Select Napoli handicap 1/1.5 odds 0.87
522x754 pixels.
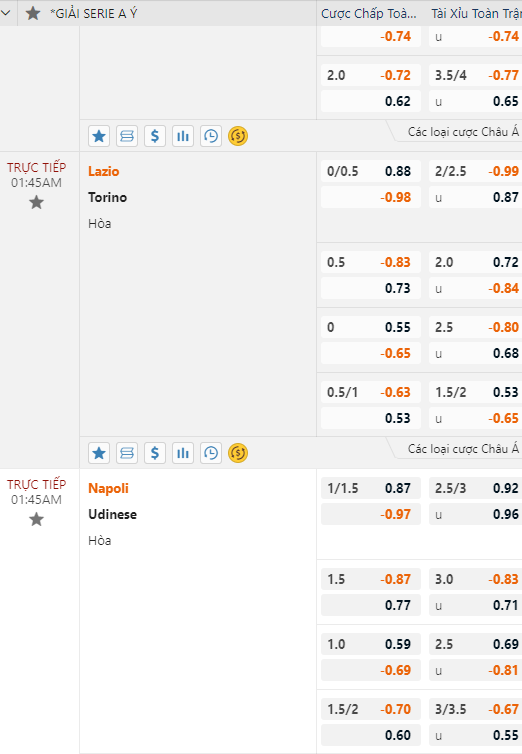(x=371, y=488)
